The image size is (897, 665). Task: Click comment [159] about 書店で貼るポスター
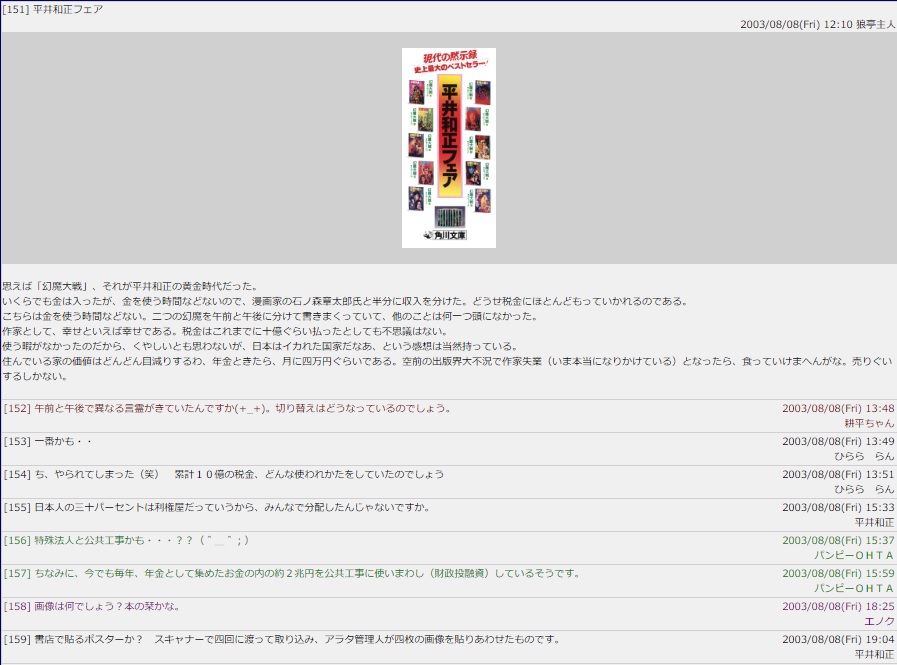[283, 639]
